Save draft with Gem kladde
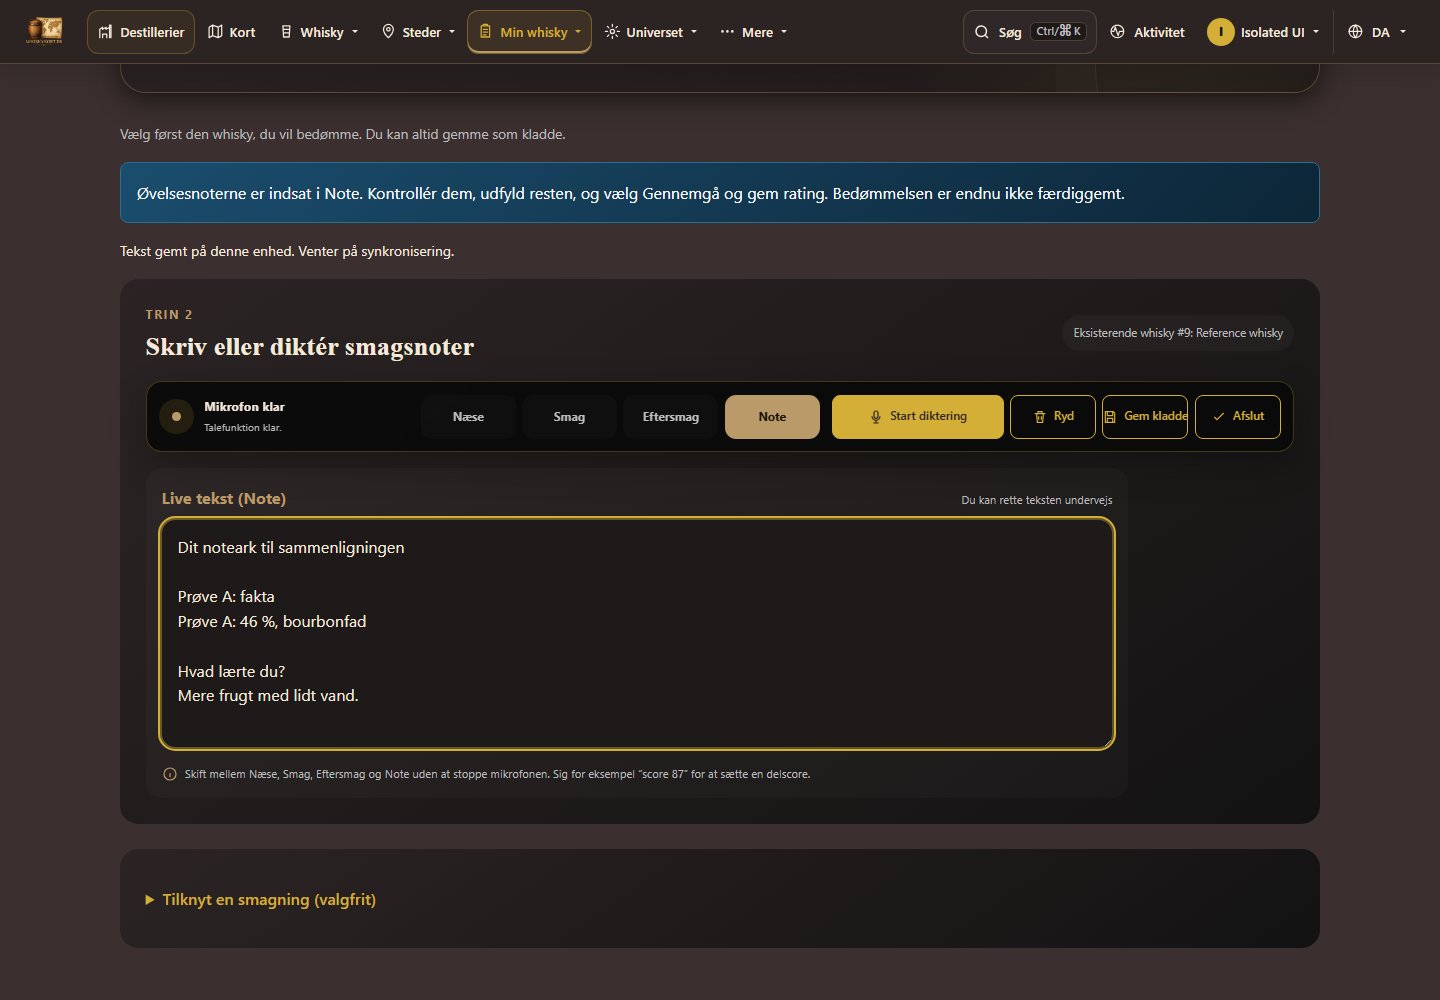Screen dimensions: 1440x1000 click(1145, 417)
